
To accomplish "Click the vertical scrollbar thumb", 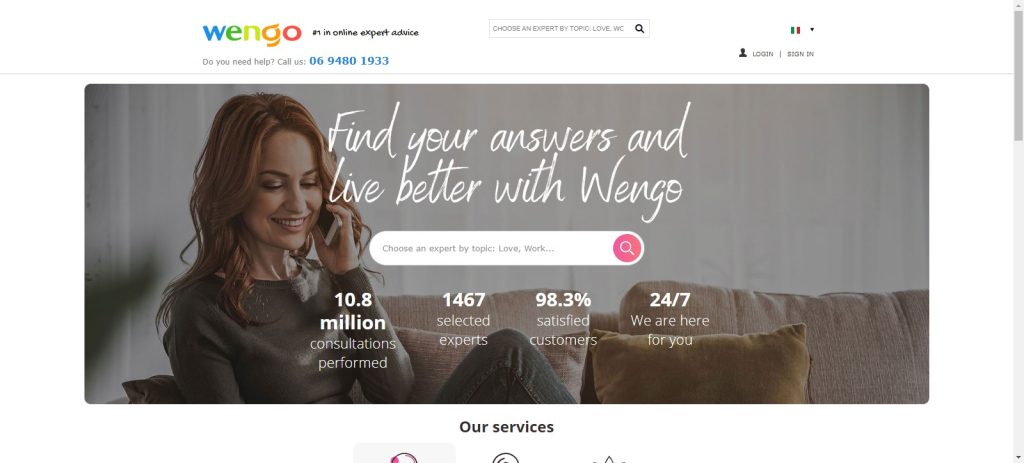I will [1018, 75].
